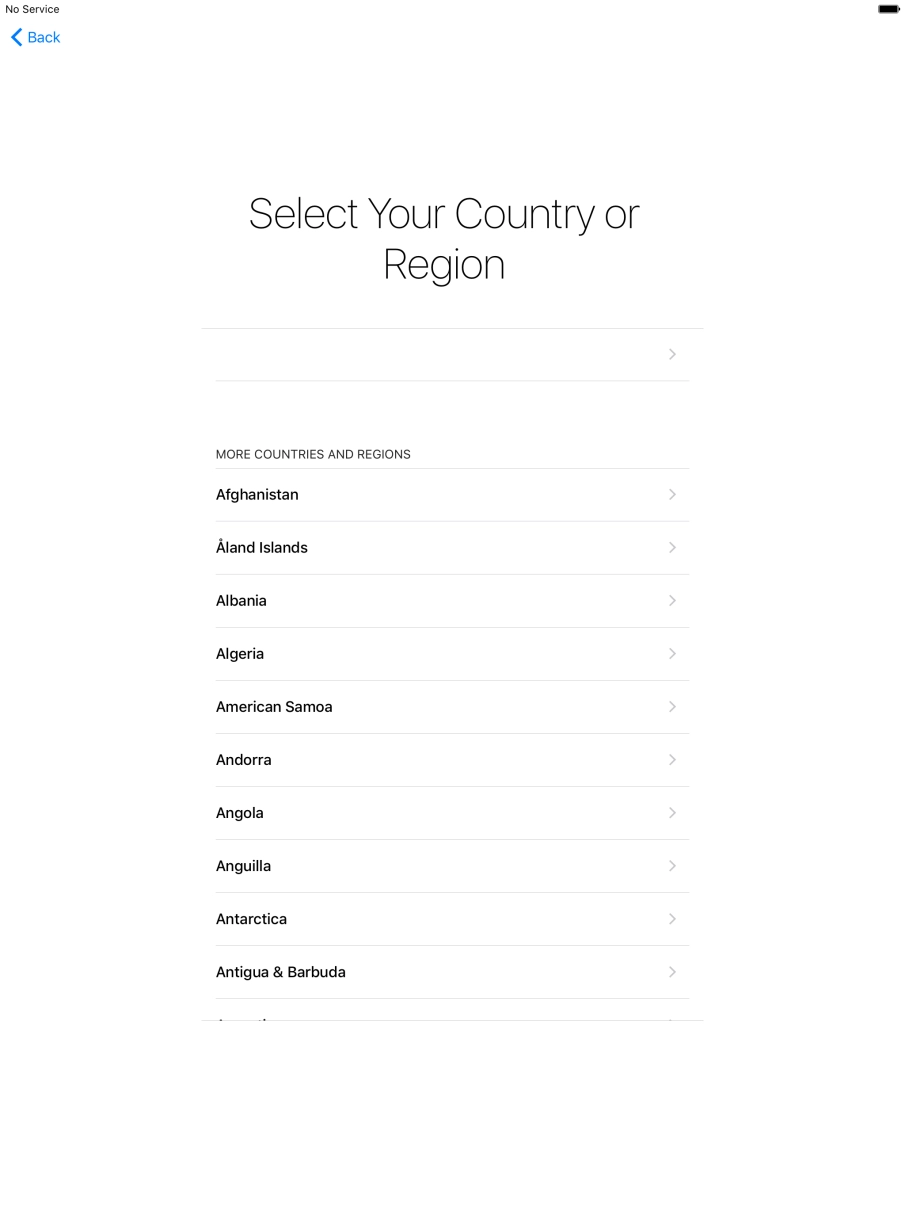This screenshot has height=1208, width=905.
Task: Expand the Algeria row chevron
Action: [672, 653]
